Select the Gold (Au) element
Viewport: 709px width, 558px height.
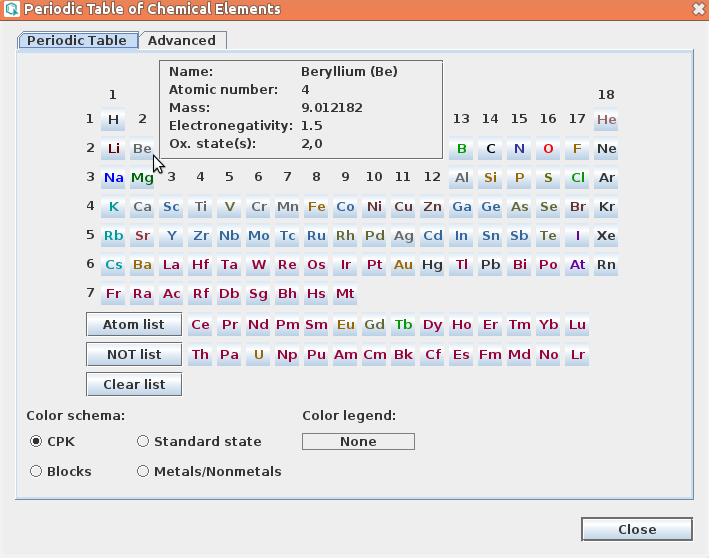pyautogui.click(x=403, y=265)
